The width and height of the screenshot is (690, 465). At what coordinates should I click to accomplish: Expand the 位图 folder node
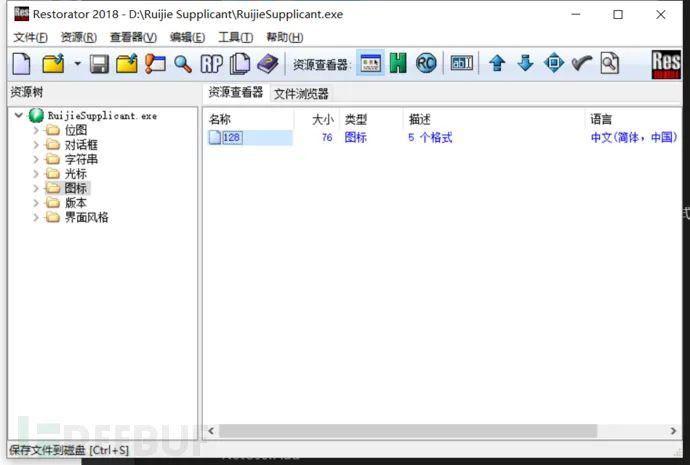(36, 130)
